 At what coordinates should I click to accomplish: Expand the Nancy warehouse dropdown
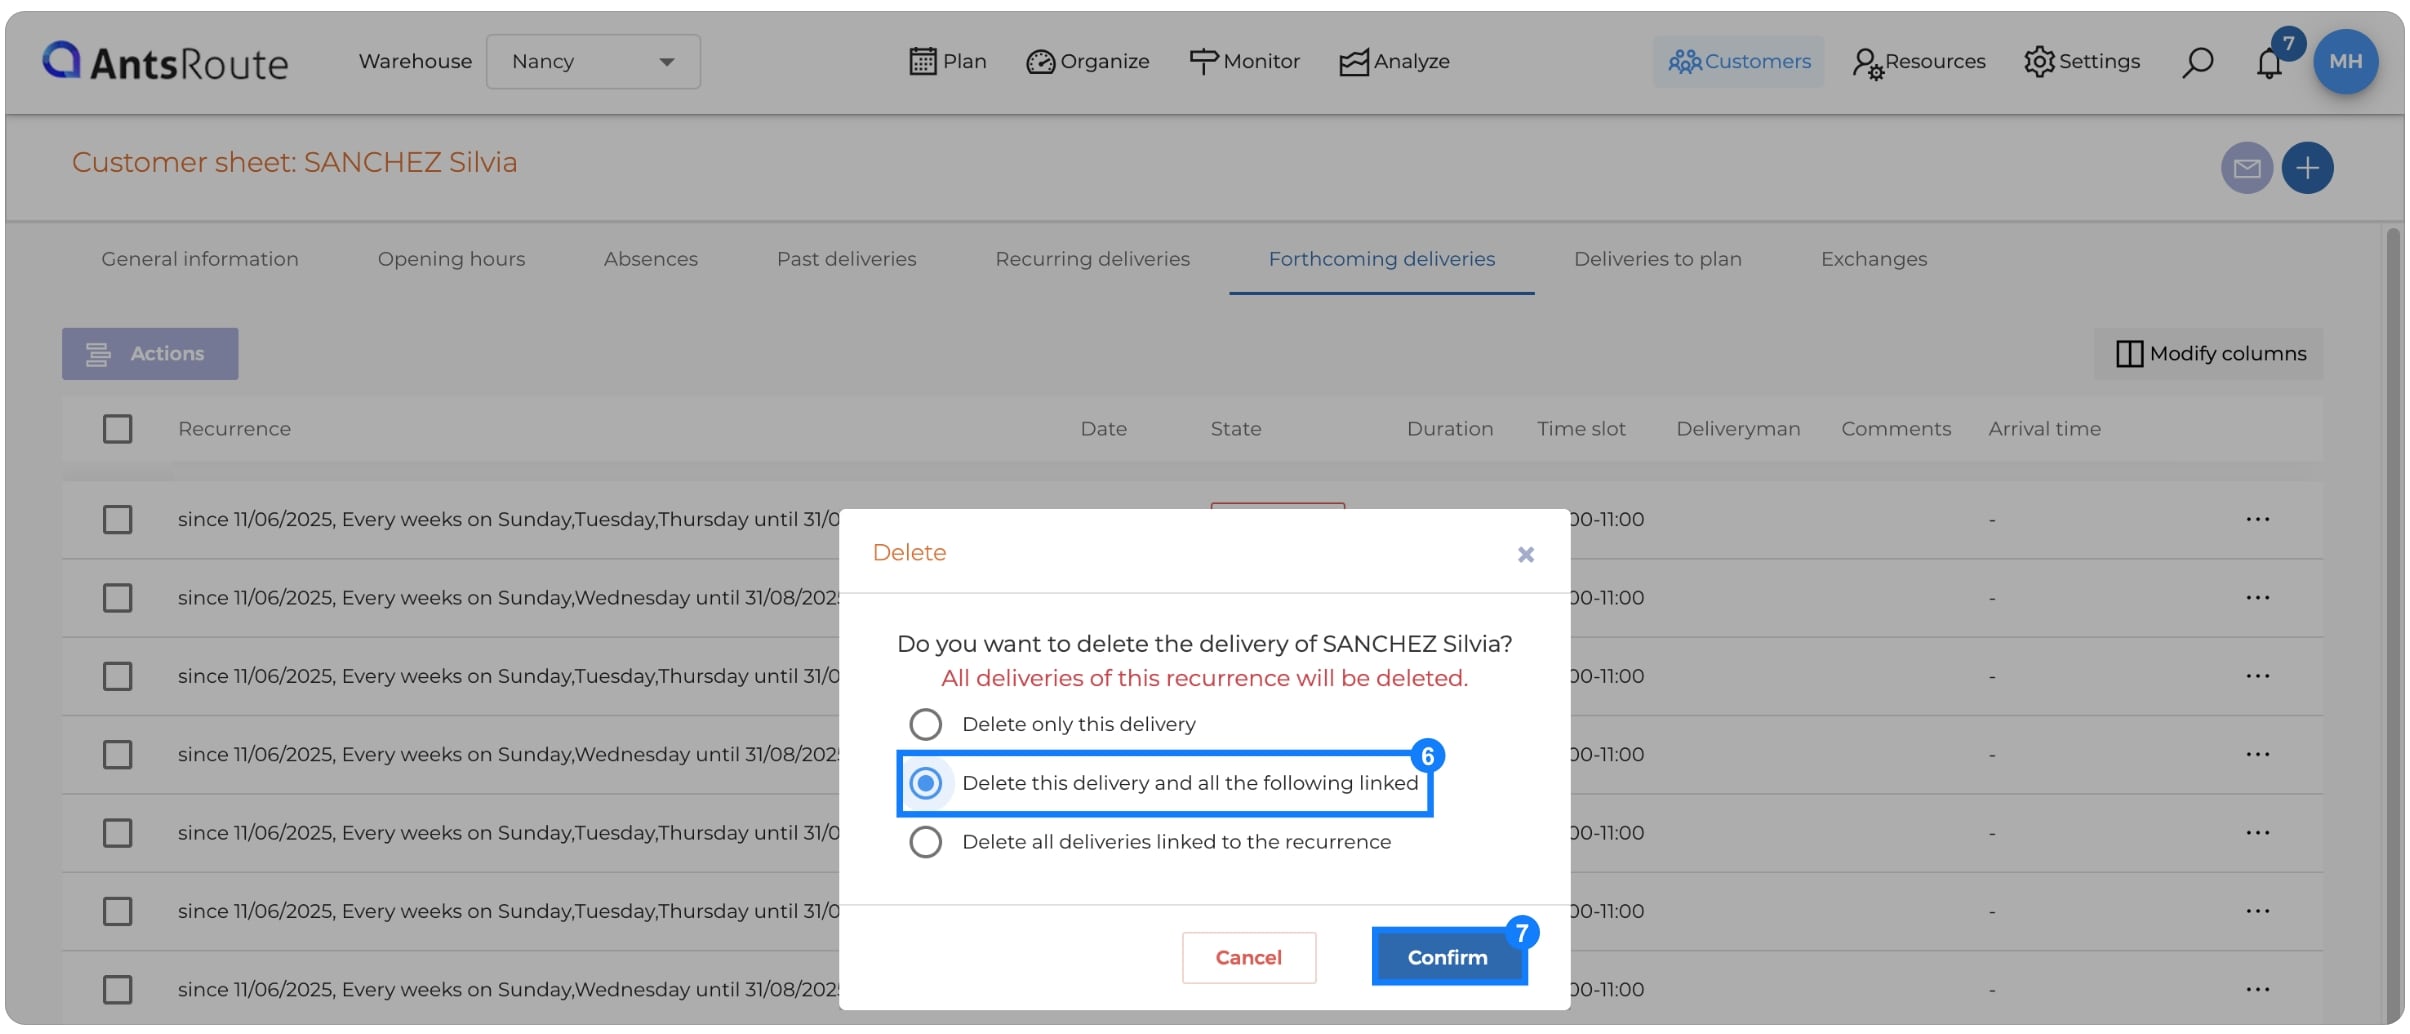tap(593, 62)
